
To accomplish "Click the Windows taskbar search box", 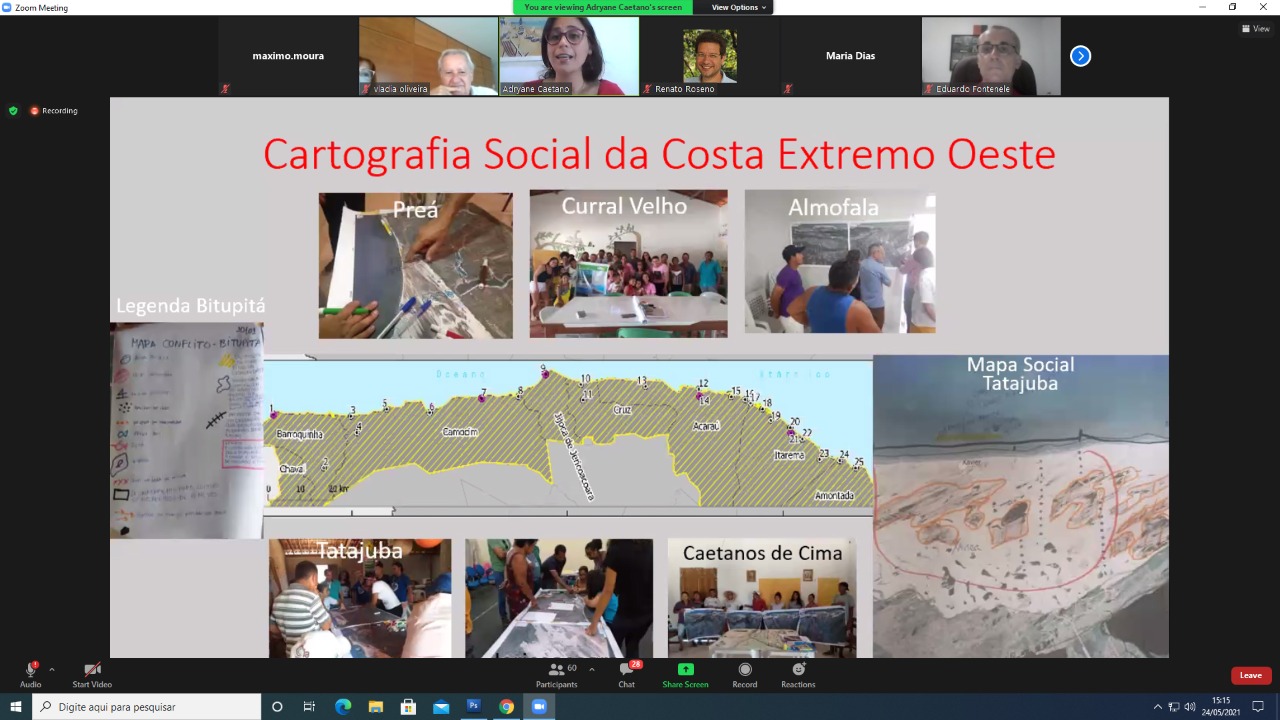I will click(x=146, y=707).
